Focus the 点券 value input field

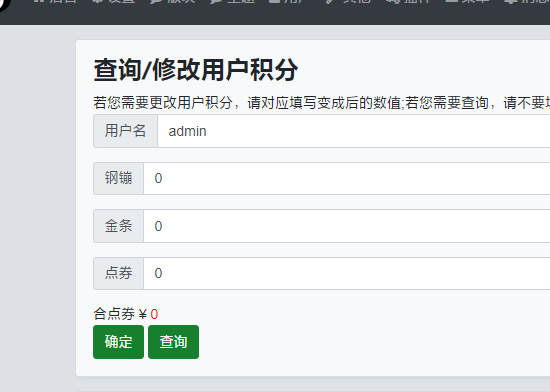pos(347,273)
